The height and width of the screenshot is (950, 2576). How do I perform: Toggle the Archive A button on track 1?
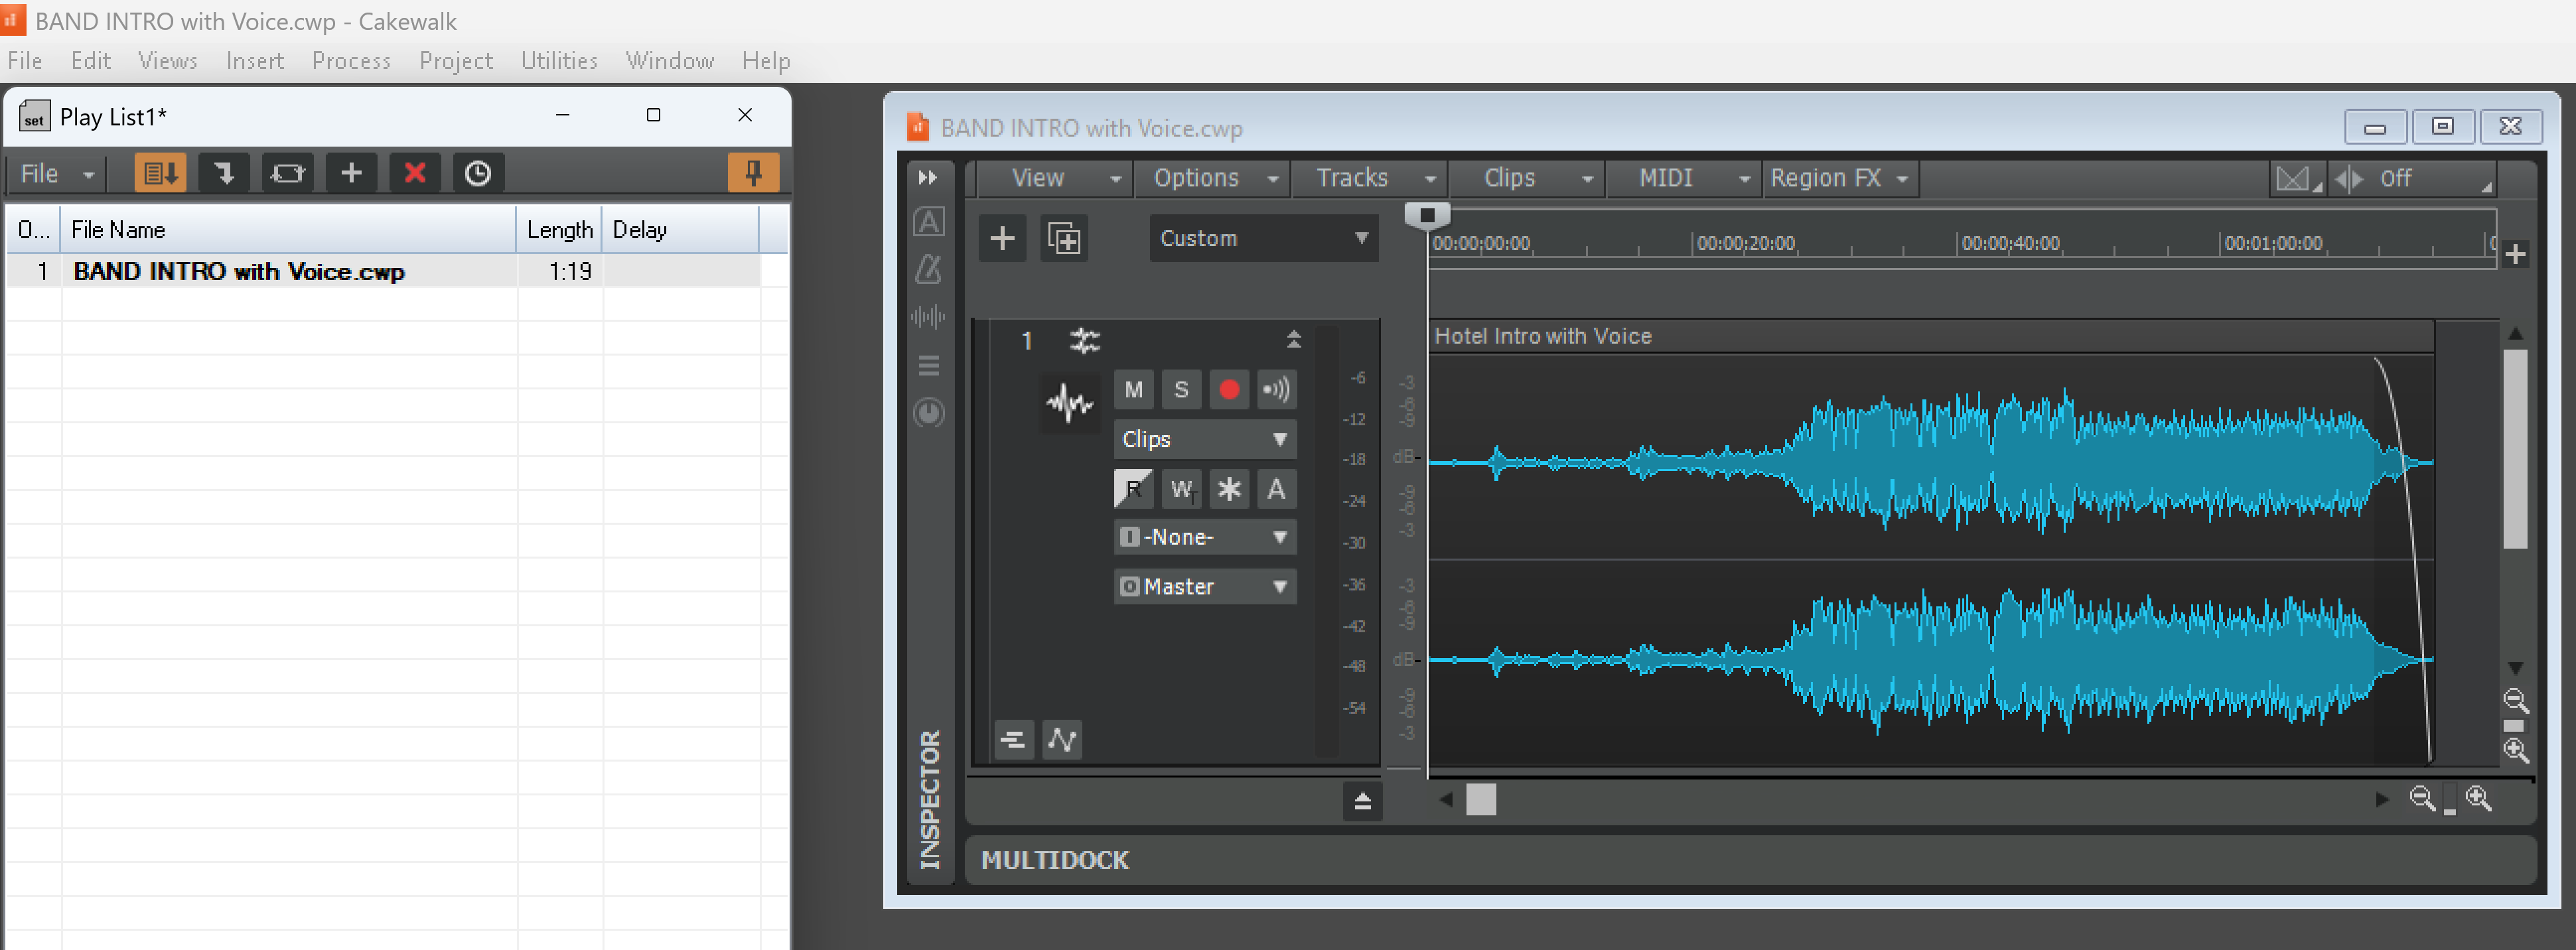click(1277, 489)
